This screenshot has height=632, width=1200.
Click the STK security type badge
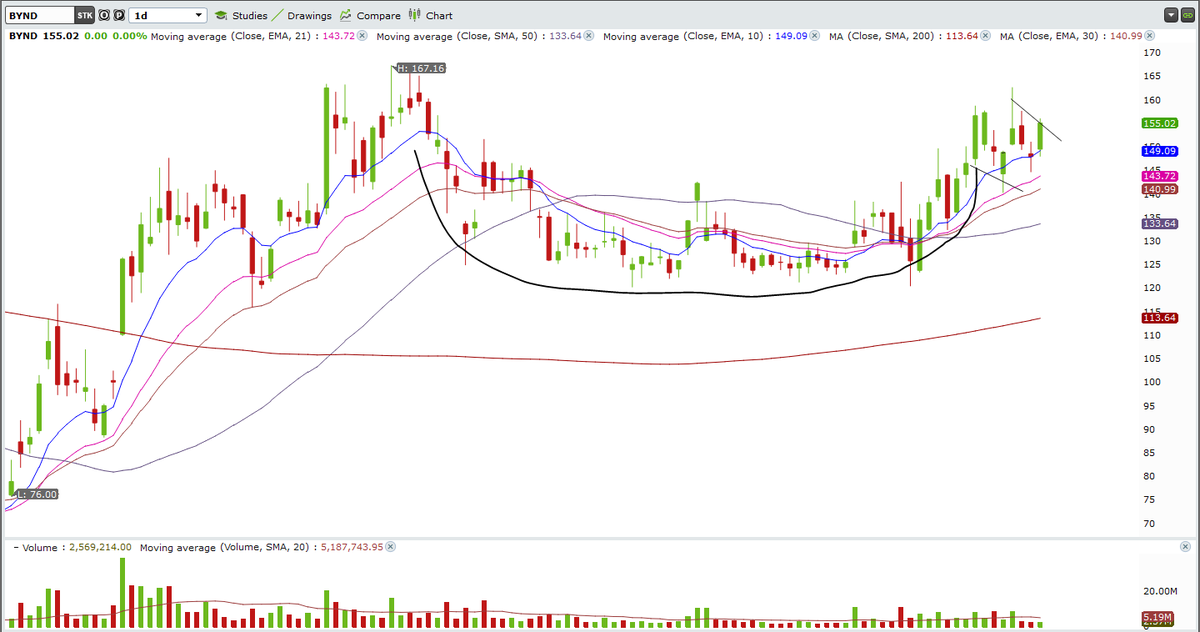point(85,15)
